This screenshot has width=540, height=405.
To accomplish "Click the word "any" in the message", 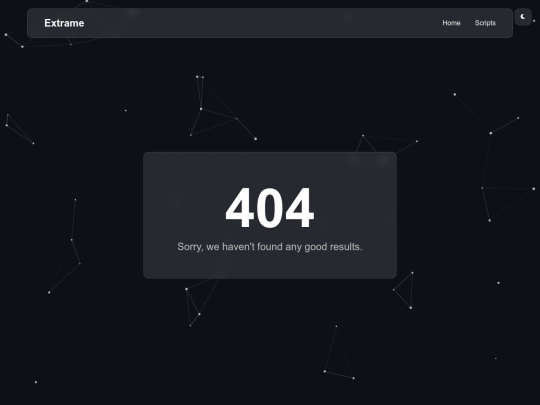I will pyautogui.click(x=293, y=248).
